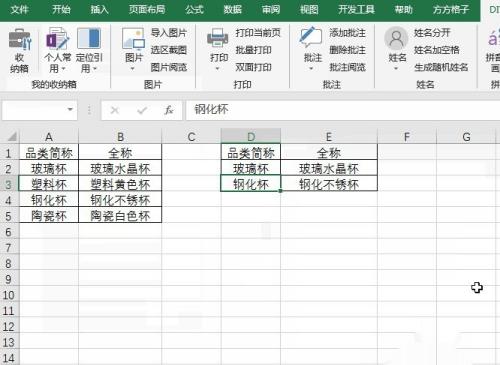Click the formula bar confirm checkmark
This screenshot has width=500, height=365.
click(142, 110)
